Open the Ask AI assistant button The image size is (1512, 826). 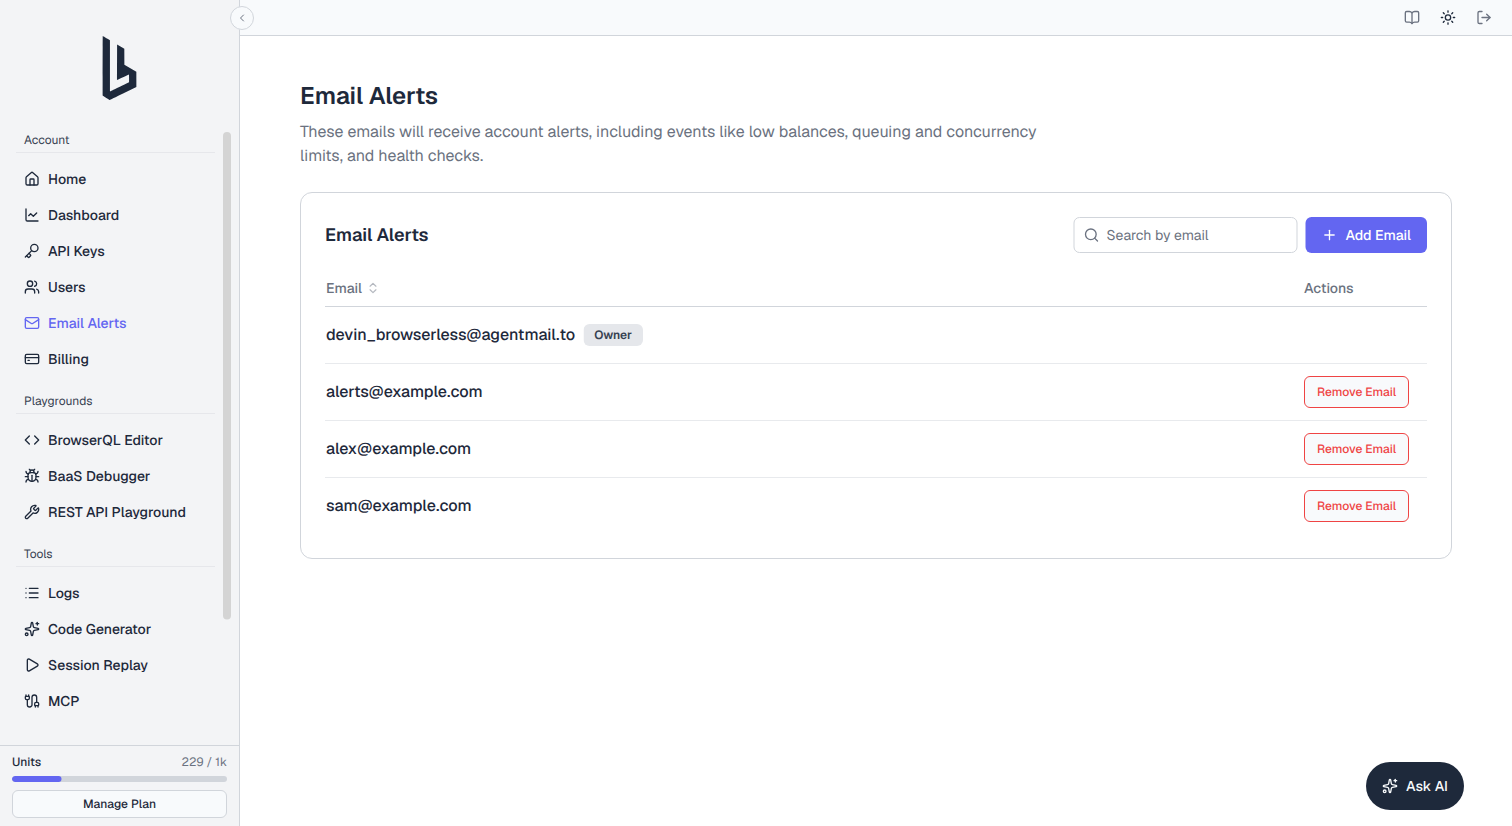[x=1415, y=786]
